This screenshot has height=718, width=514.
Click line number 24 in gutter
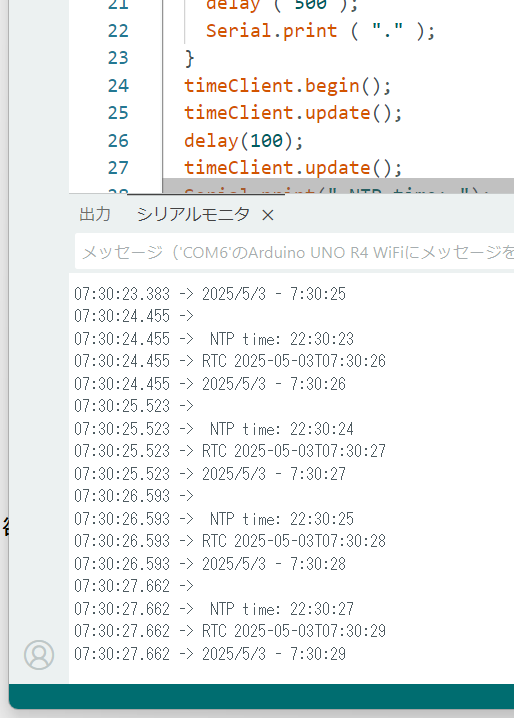(118, 86)
